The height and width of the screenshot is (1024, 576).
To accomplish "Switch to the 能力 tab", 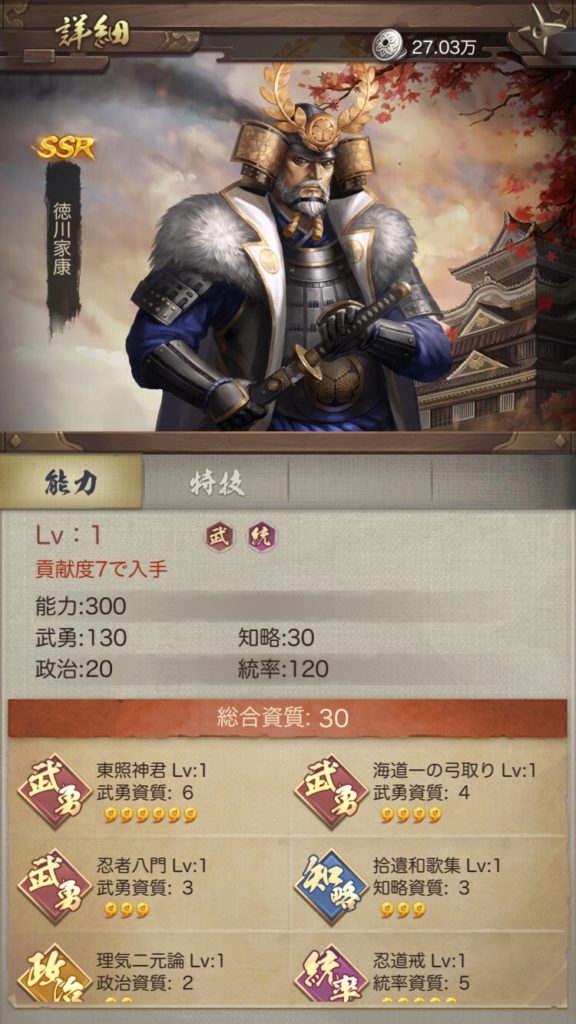I will pyautogui.click(x=71, y=482).
